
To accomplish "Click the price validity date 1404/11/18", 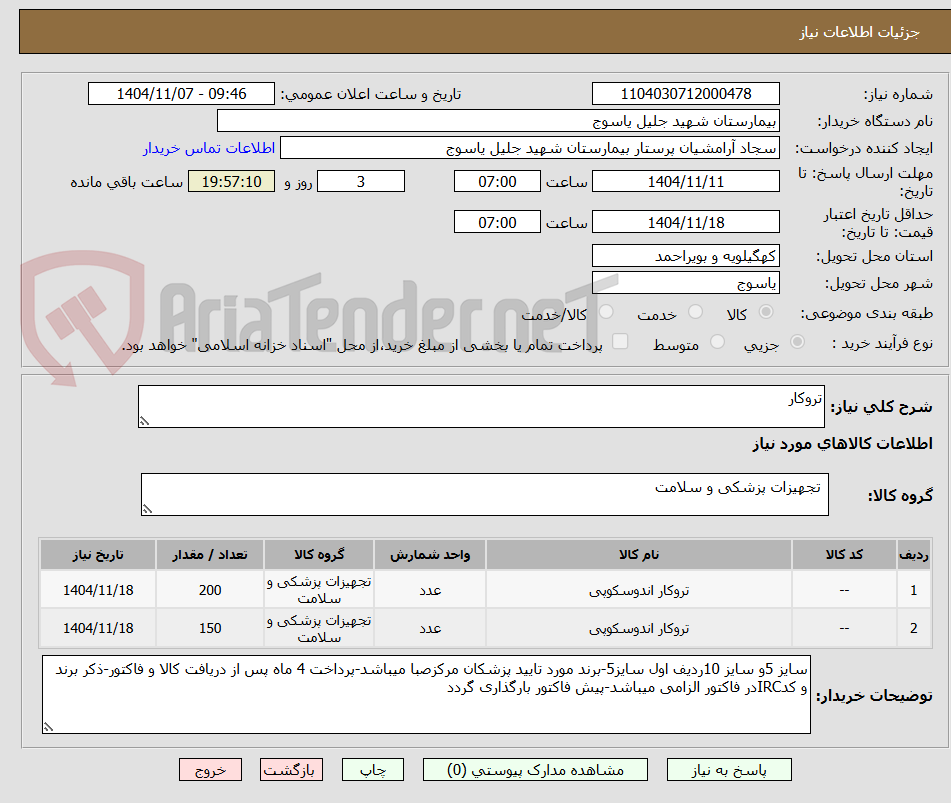I will pos(685,222).
